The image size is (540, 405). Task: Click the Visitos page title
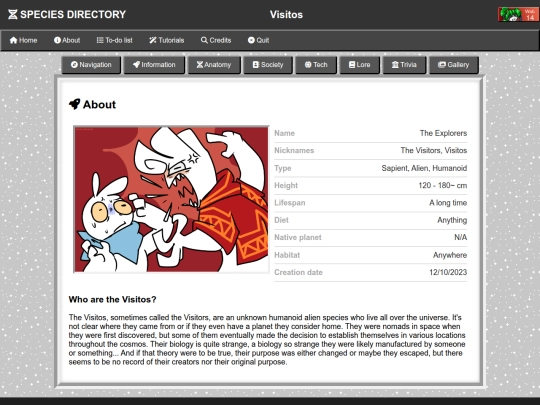286,14
